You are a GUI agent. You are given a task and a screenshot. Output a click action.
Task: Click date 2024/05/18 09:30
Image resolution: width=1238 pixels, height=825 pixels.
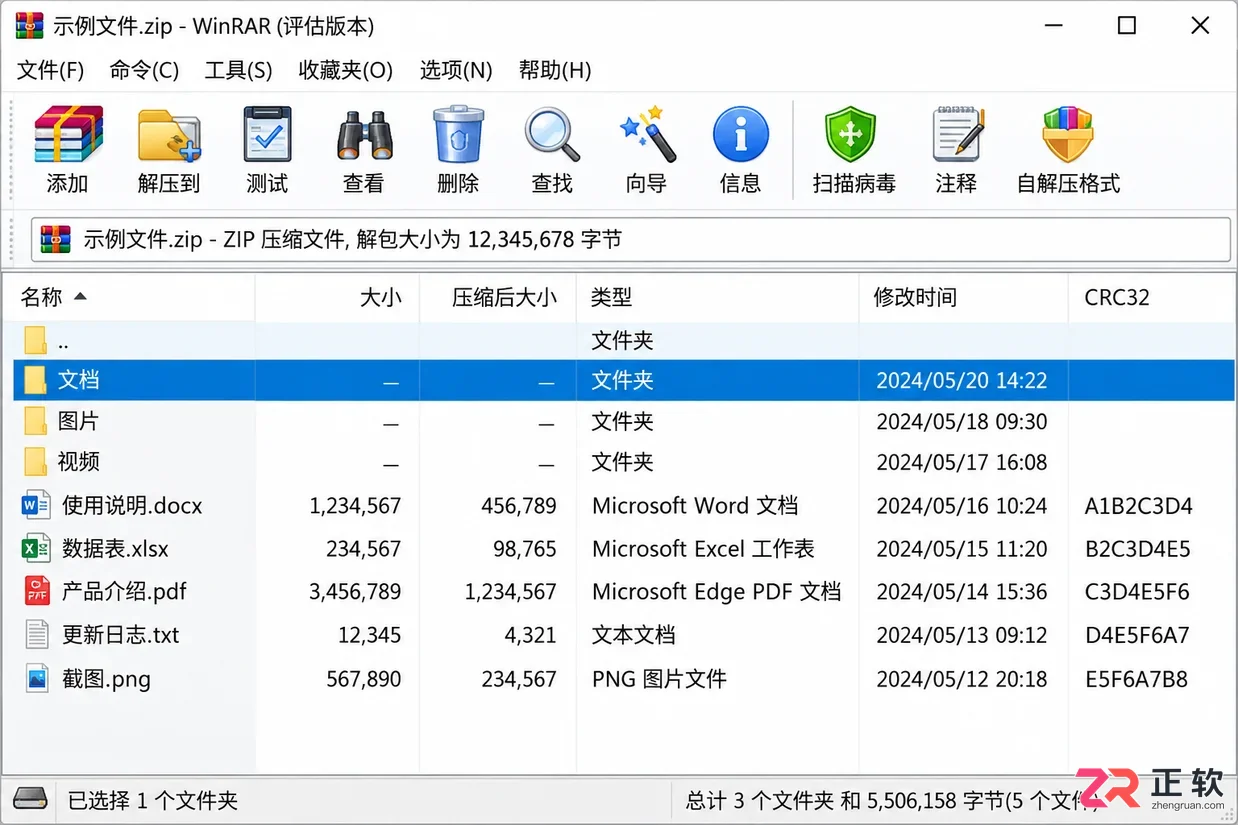962,422
